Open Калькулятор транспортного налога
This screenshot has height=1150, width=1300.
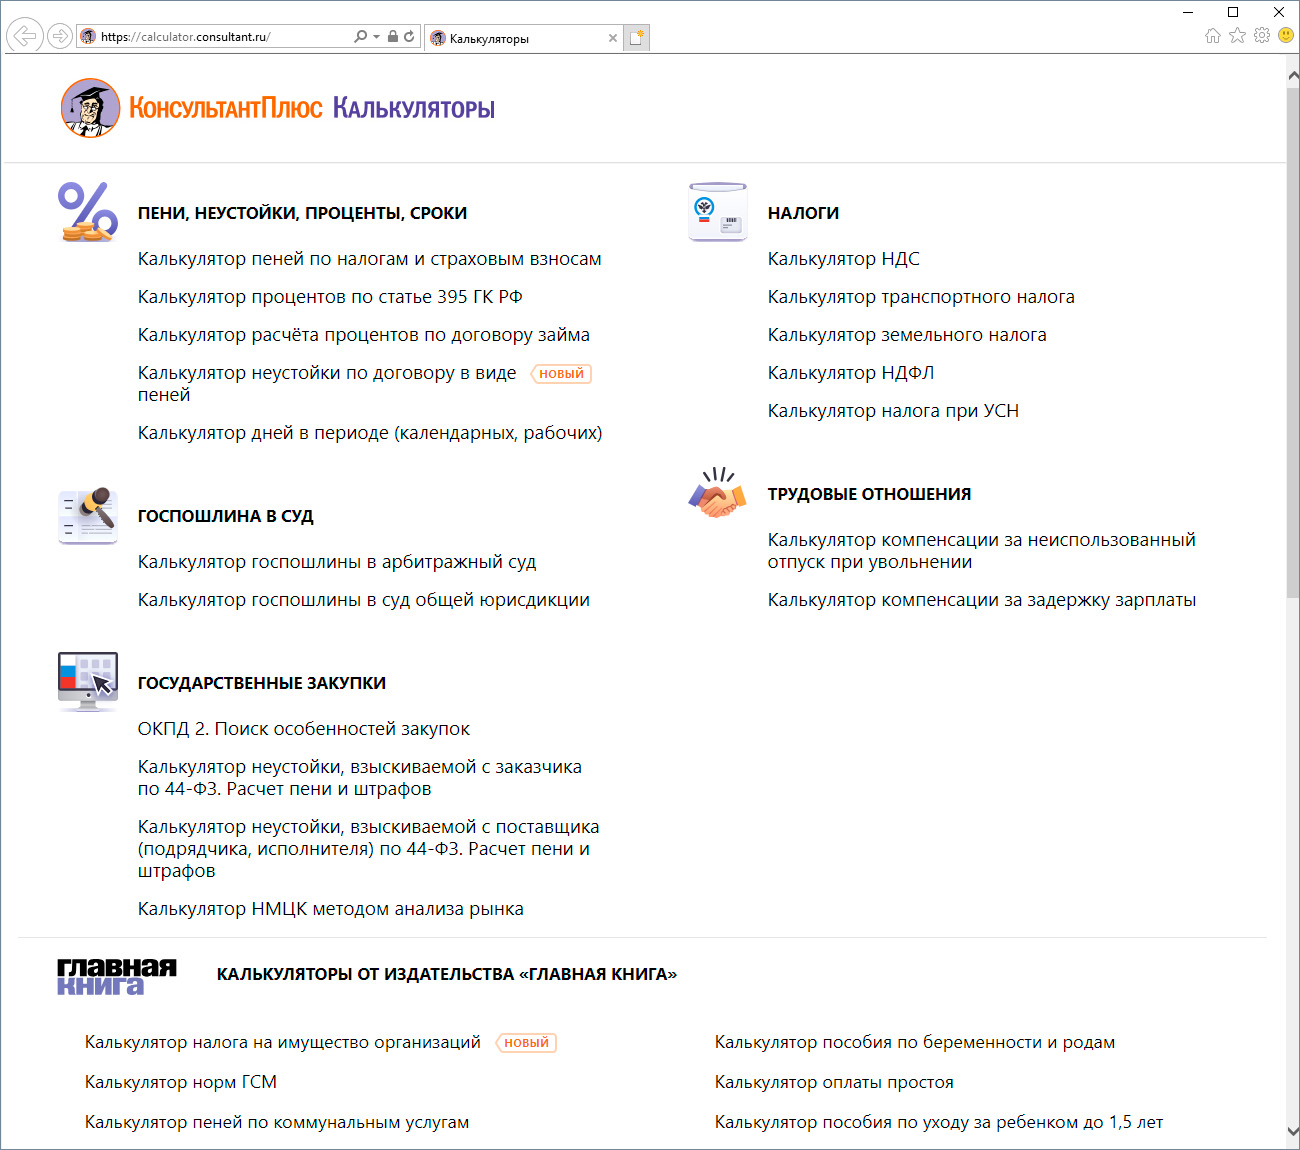click(921, 297)
